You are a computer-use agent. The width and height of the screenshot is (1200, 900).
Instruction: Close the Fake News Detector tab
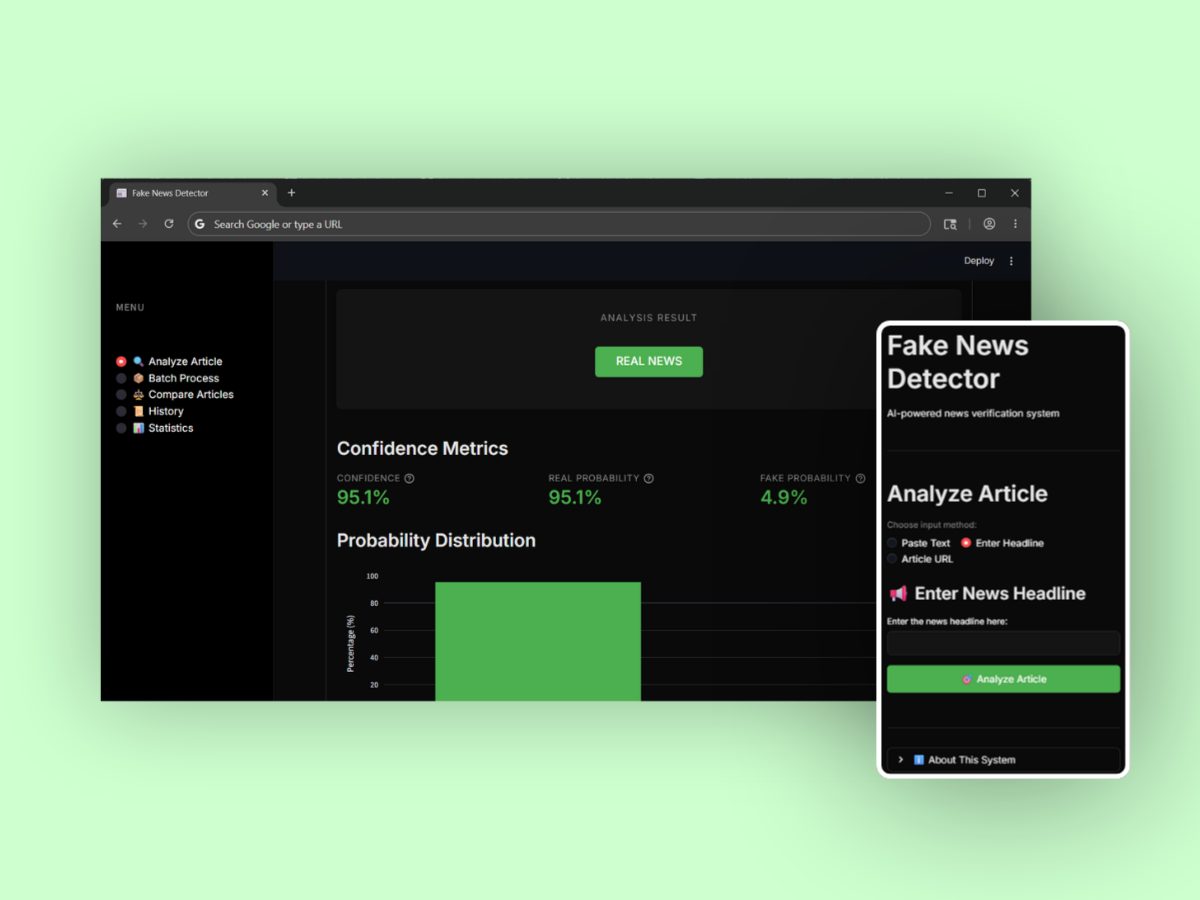click(265, 193)
